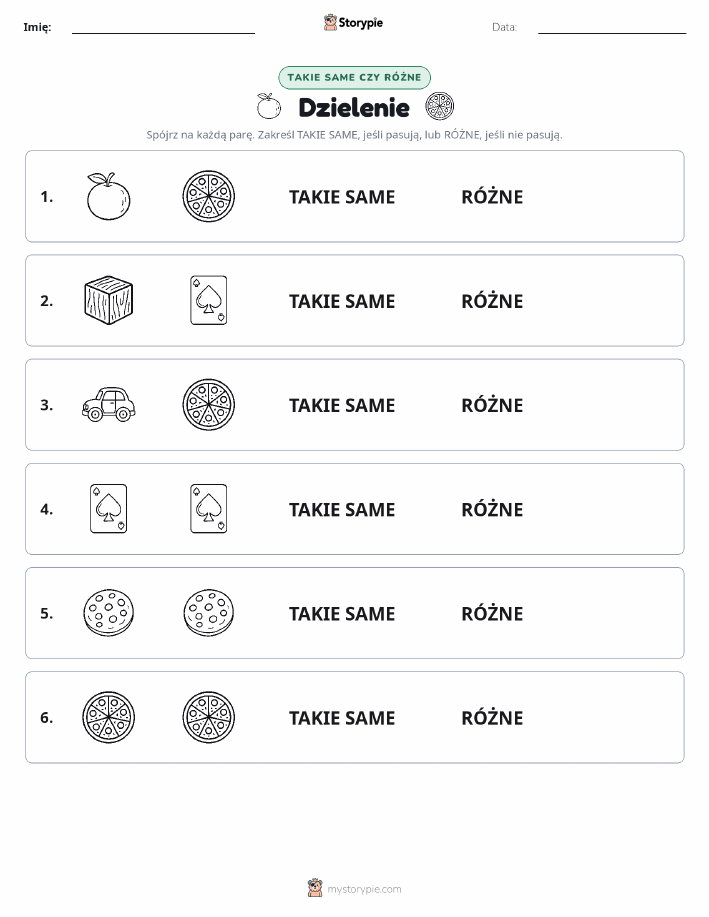Click the orange fruit icon in row 1

click(x=108, y=196)
